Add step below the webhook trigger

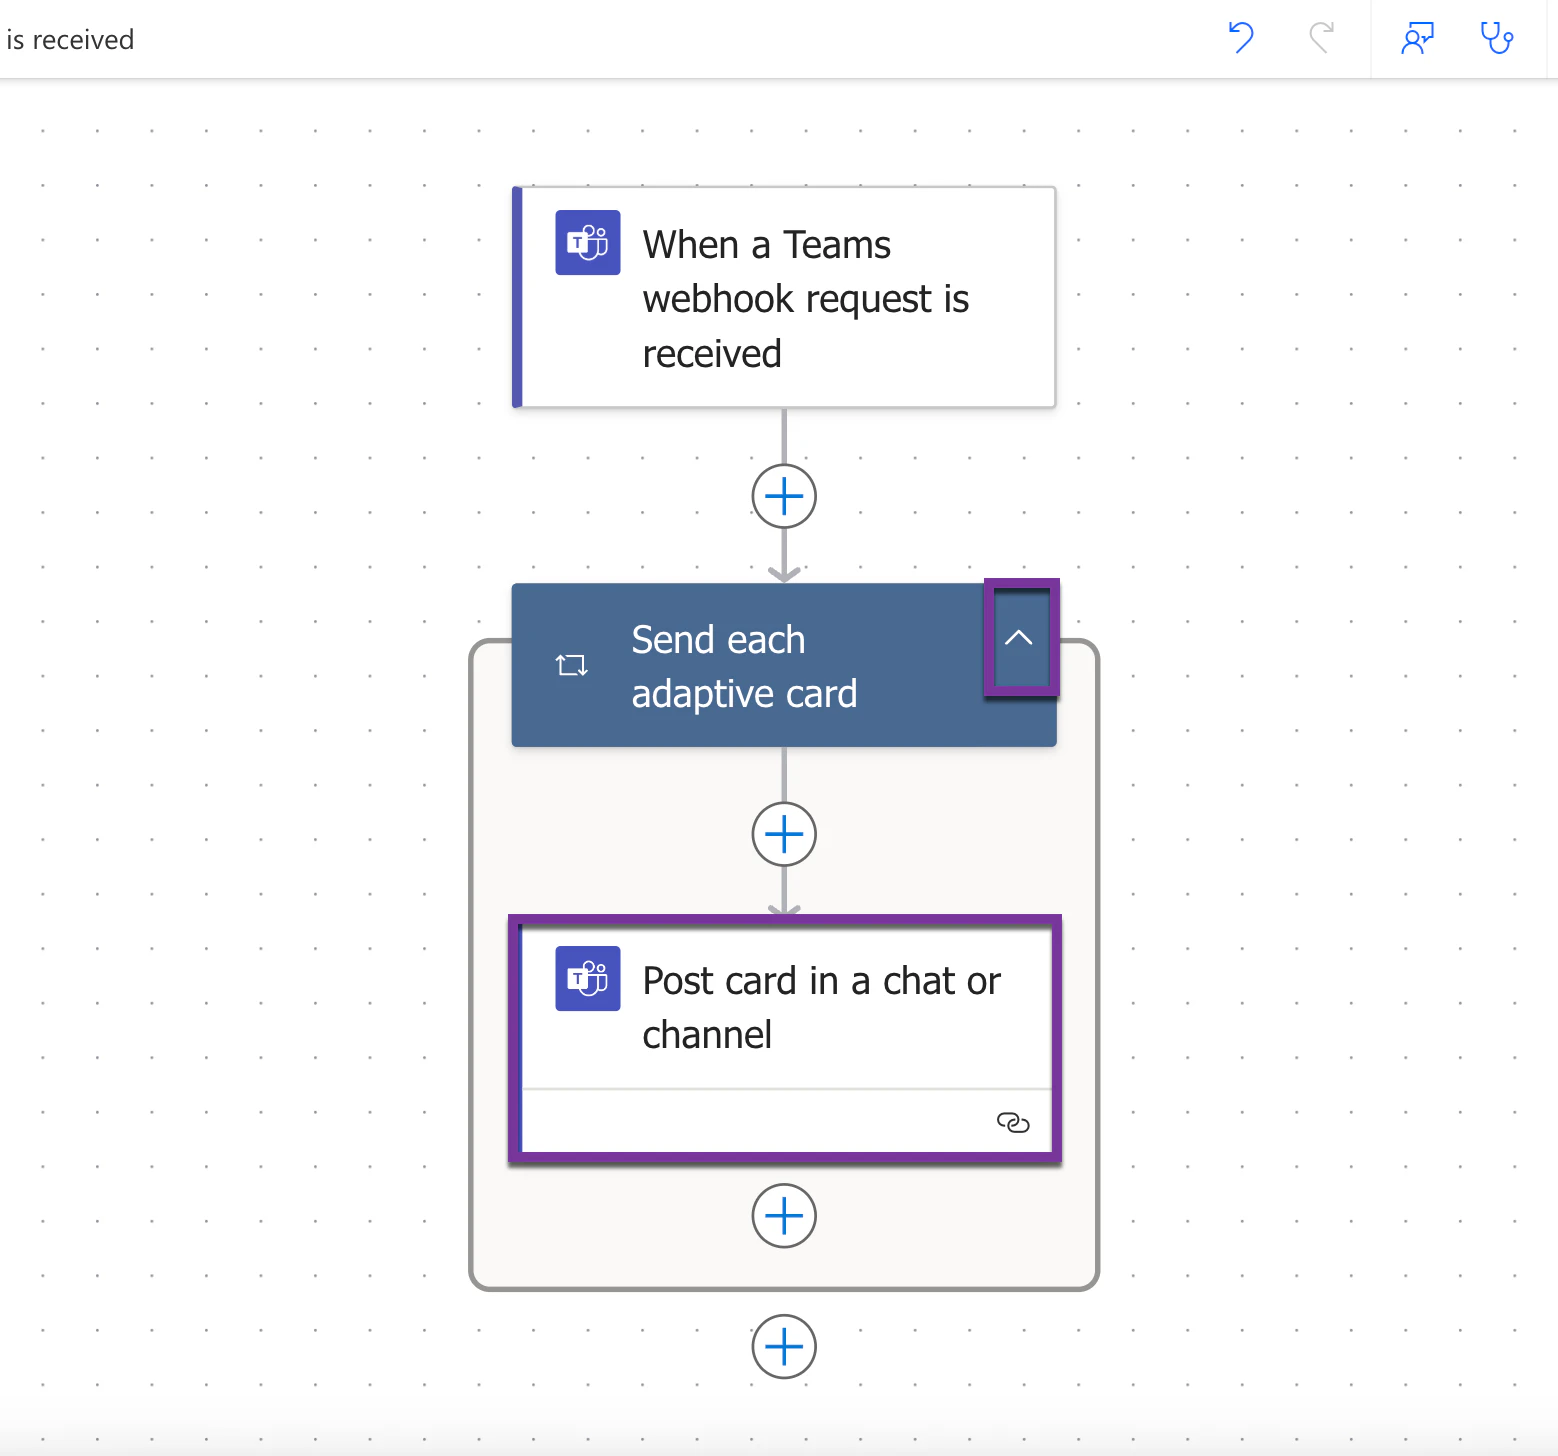coord(784,496)
